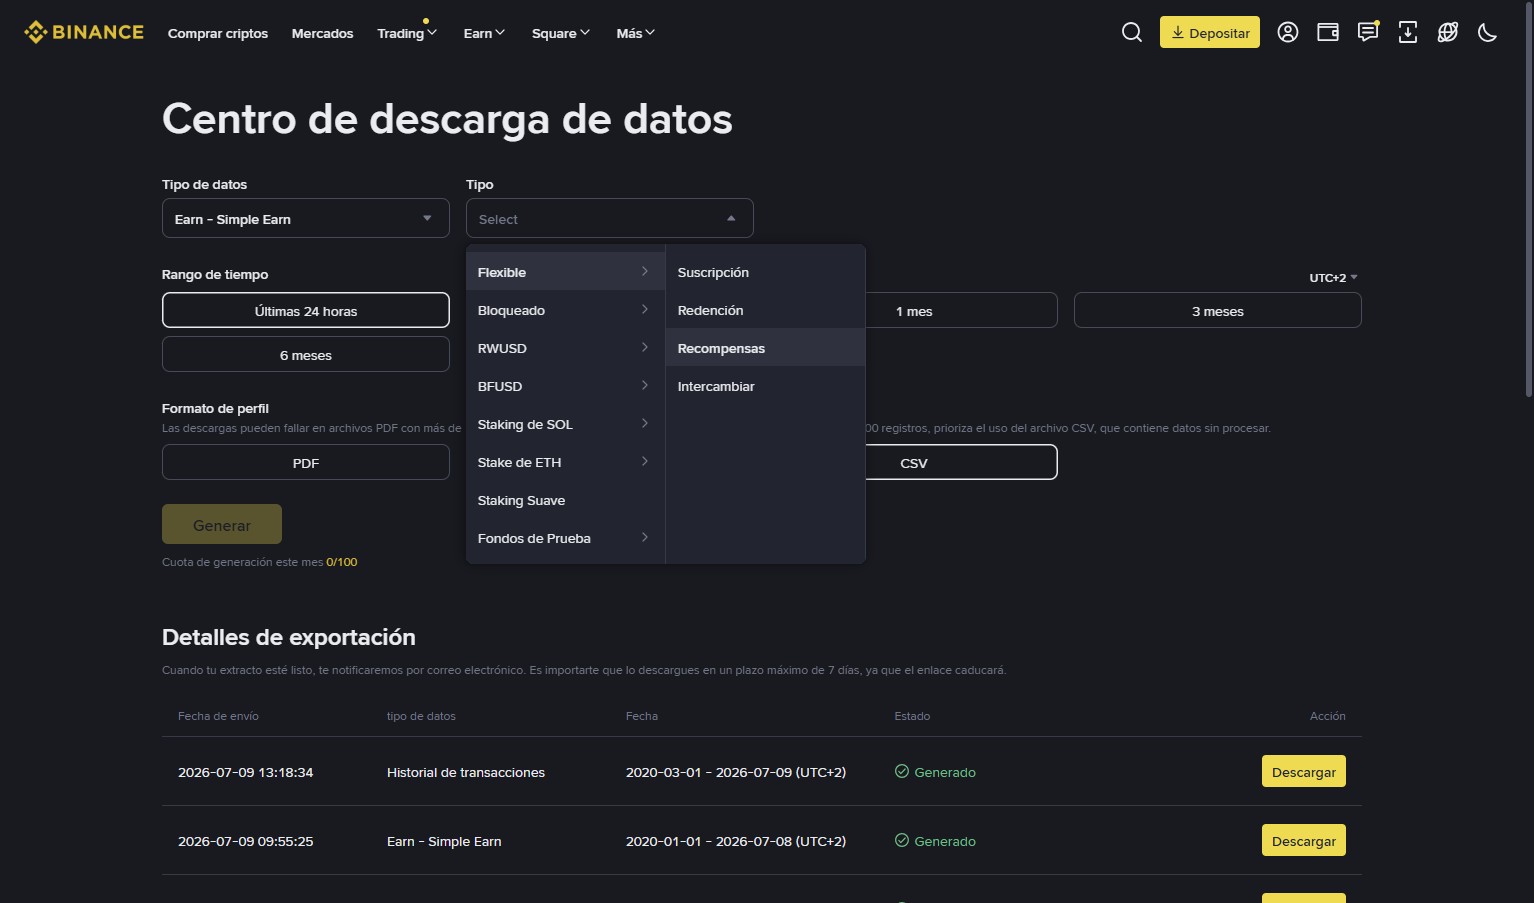Expand the Square navigation menu
This screenshot has width=1534, height=903.
pos(561,33)
